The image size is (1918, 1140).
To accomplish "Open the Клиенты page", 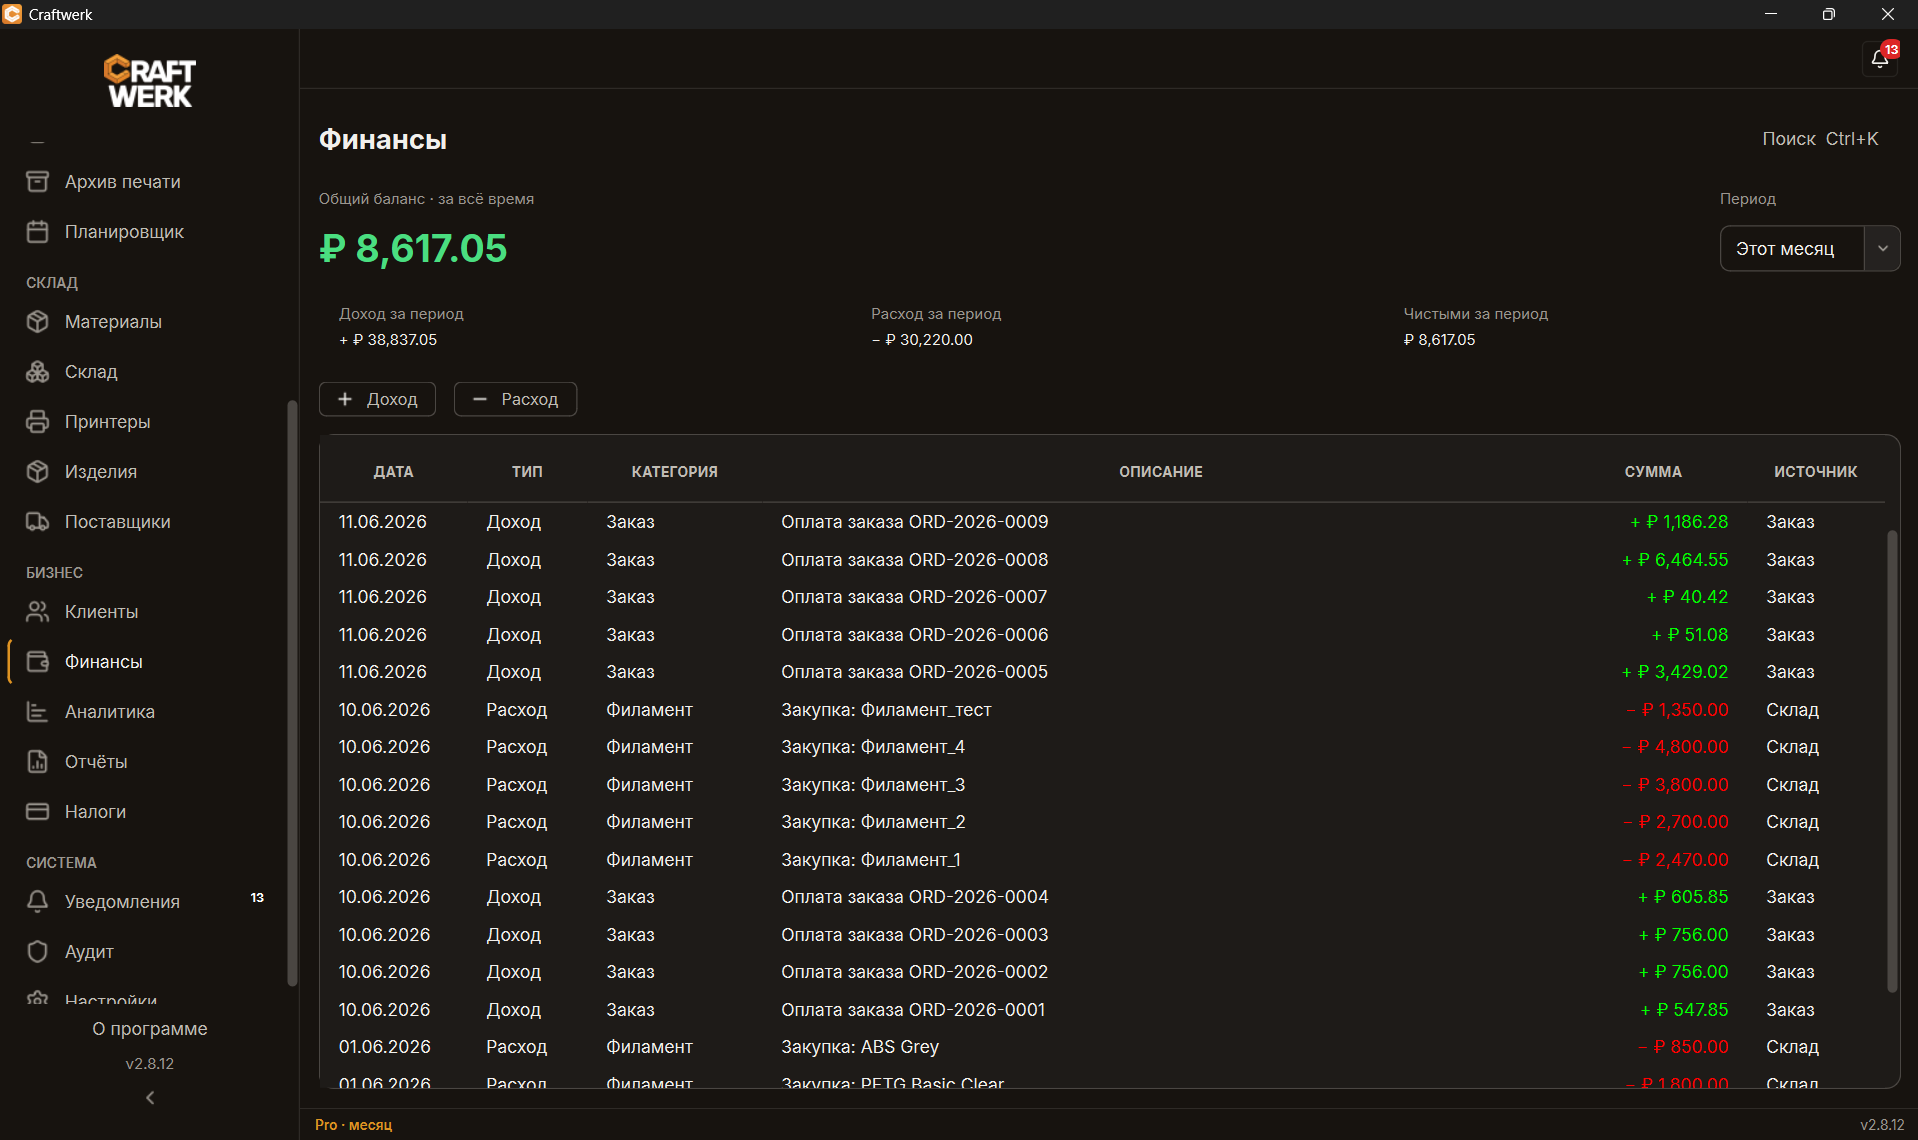I will 145,611.
